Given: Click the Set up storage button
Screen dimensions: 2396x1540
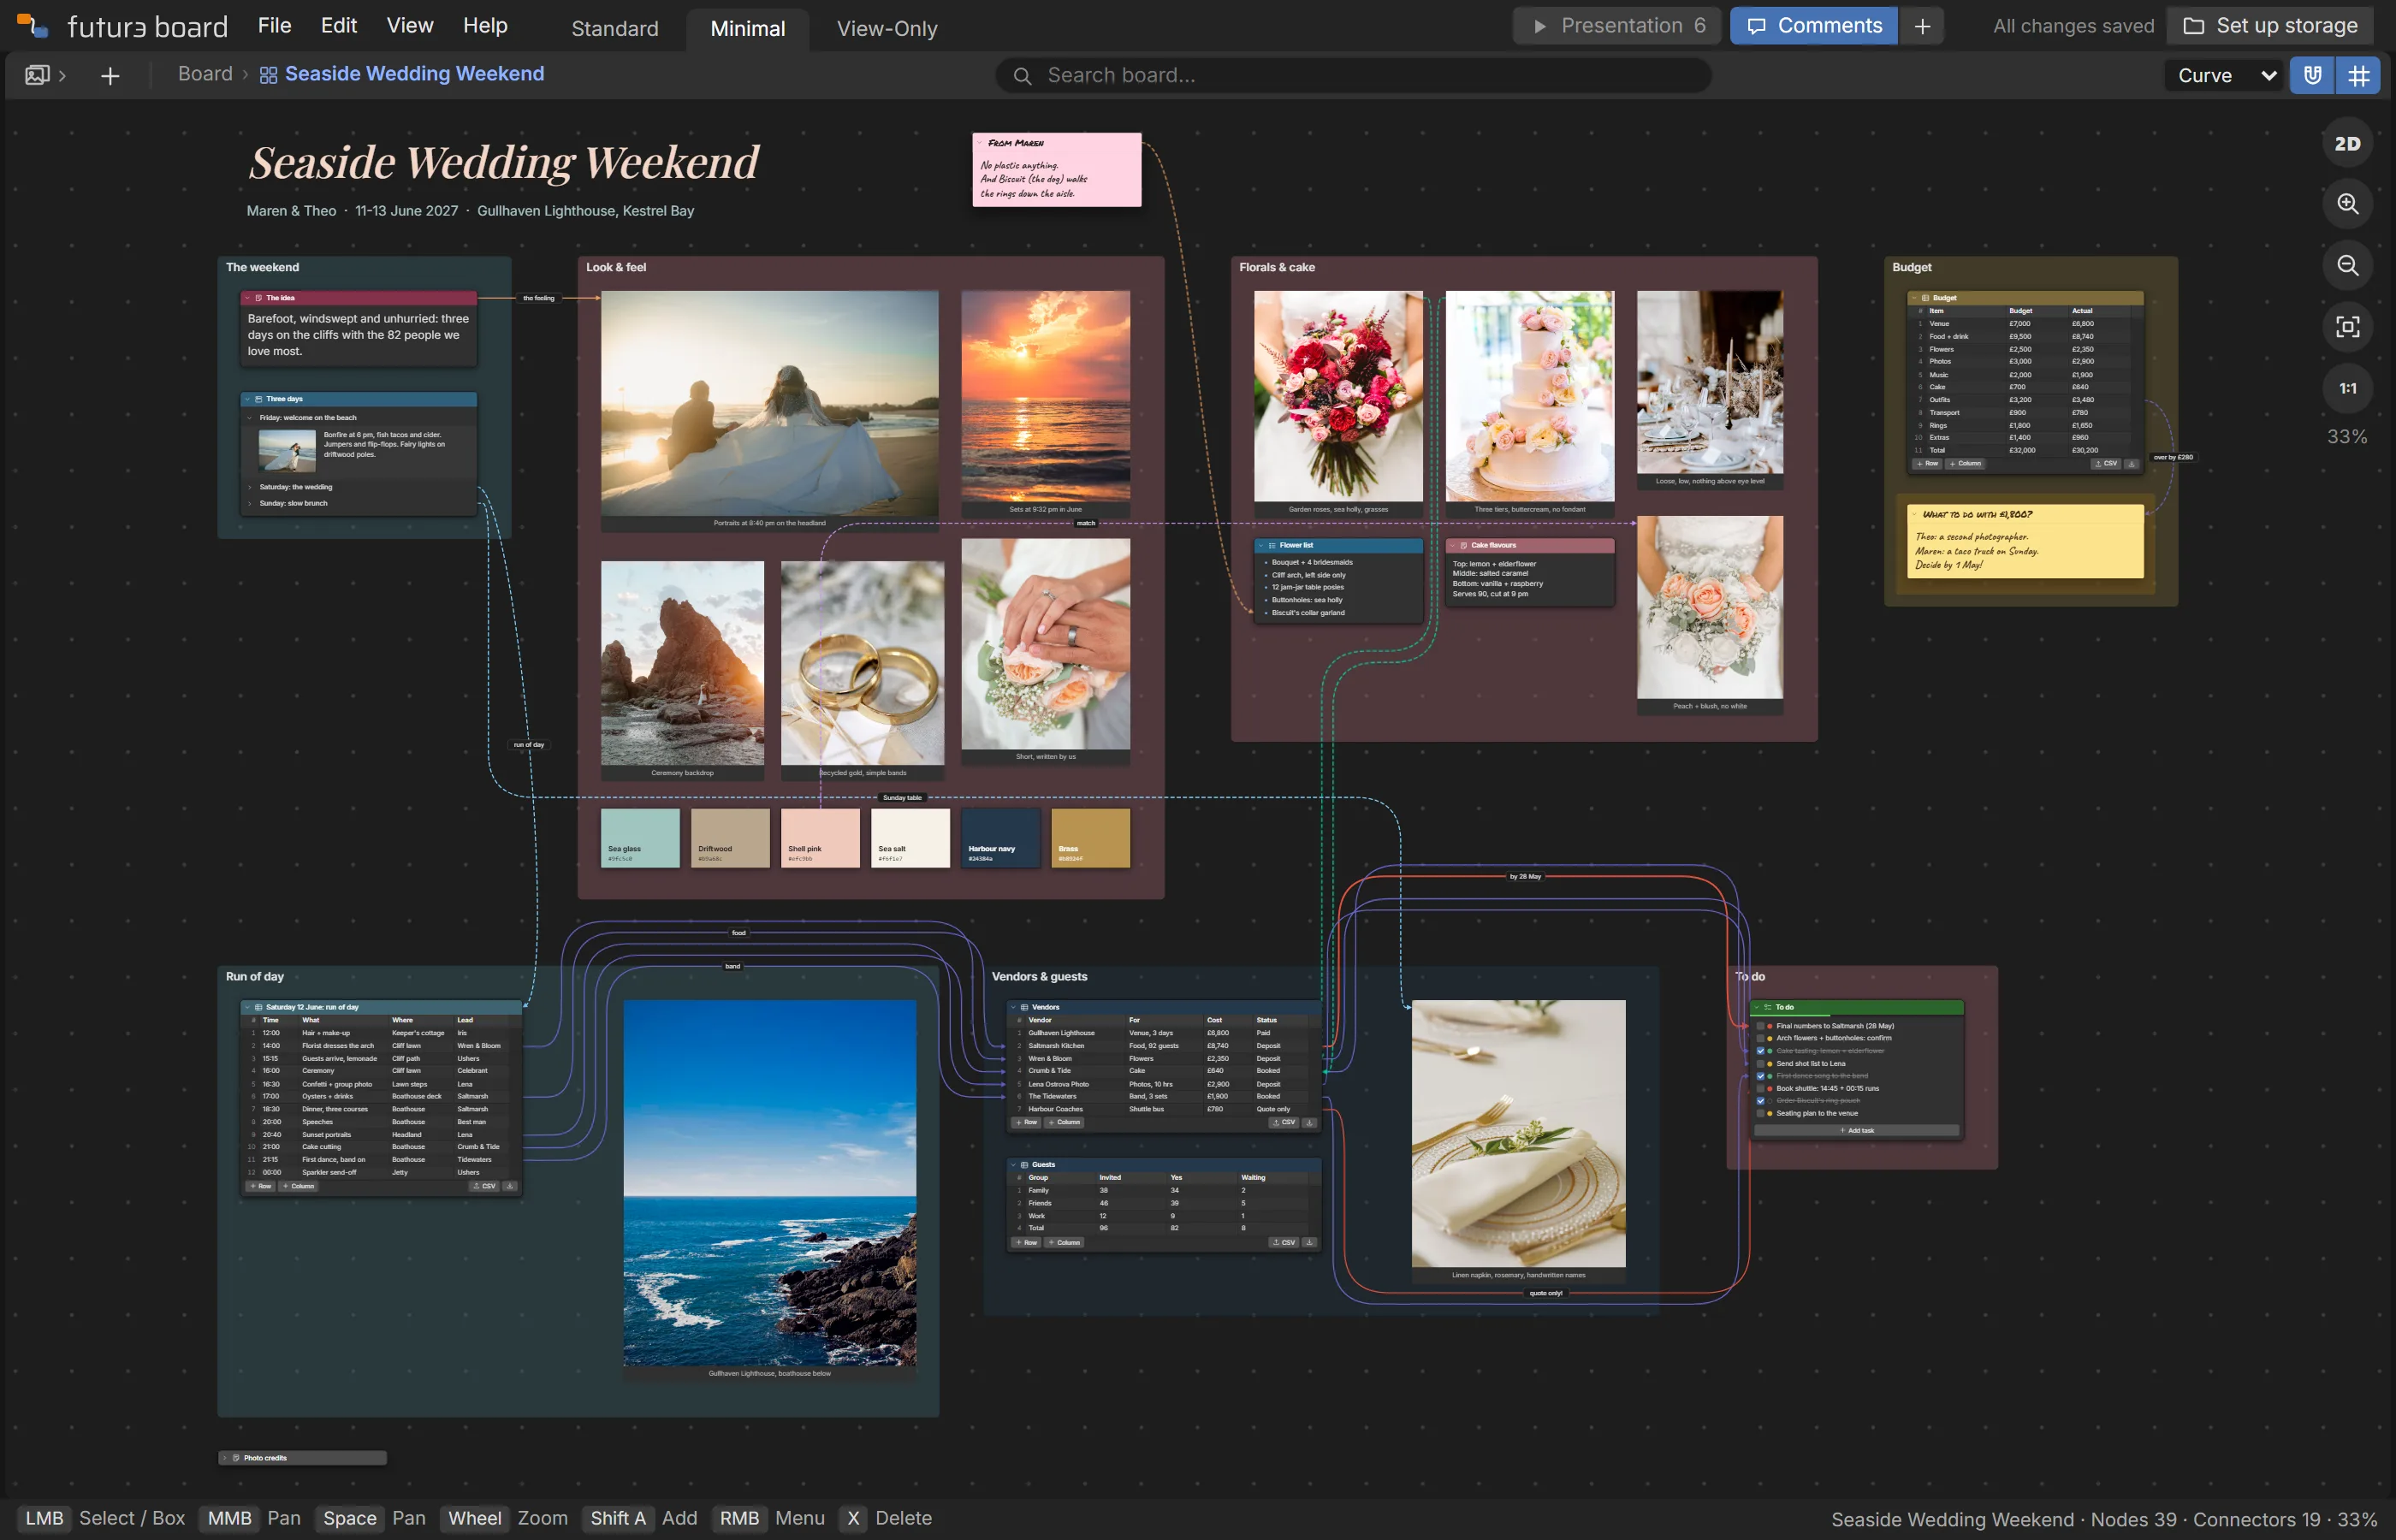Looking at the screenshot, I should pos(2270,26).
